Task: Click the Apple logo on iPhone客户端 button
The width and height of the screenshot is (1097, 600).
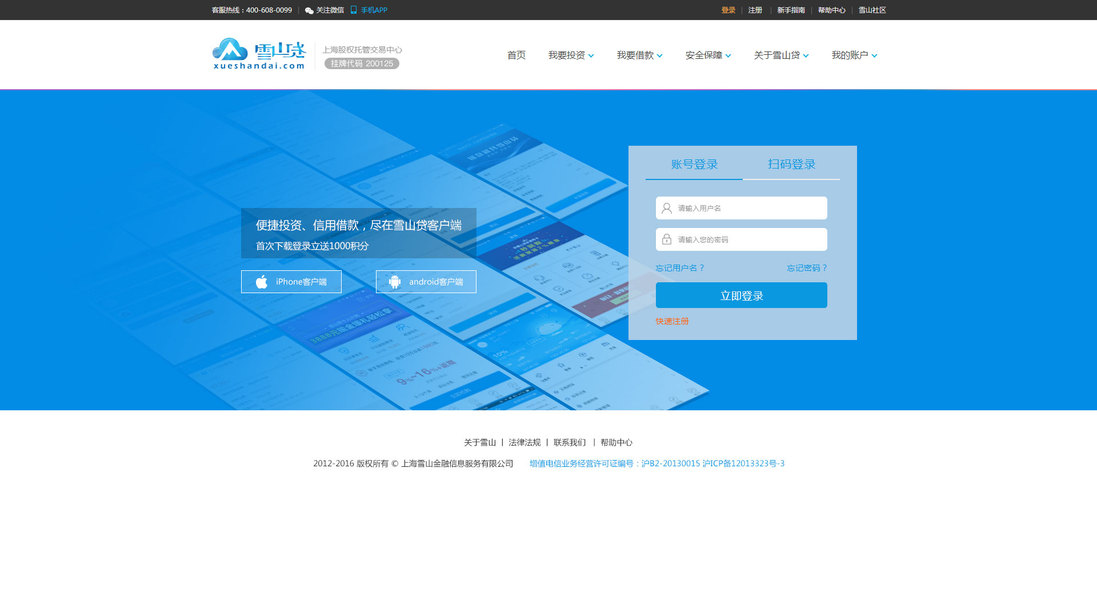Action: [262, 282]
